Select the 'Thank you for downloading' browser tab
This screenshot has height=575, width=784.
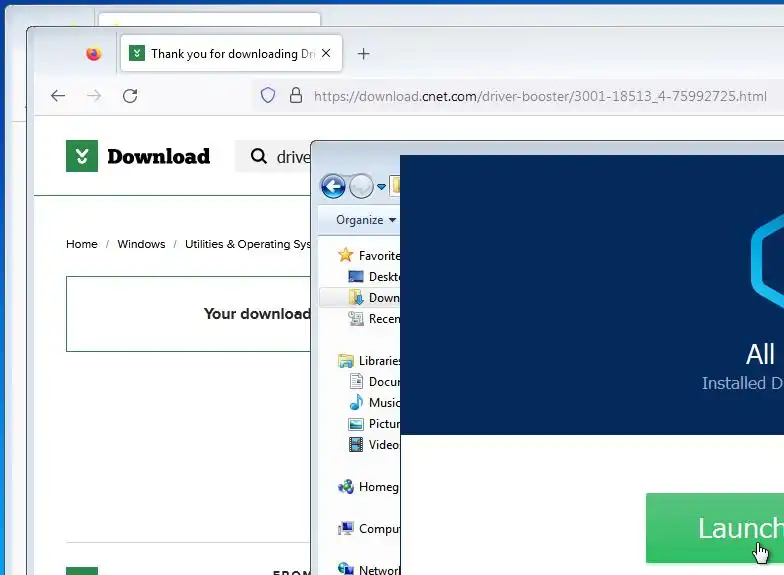tap(232, 54)
